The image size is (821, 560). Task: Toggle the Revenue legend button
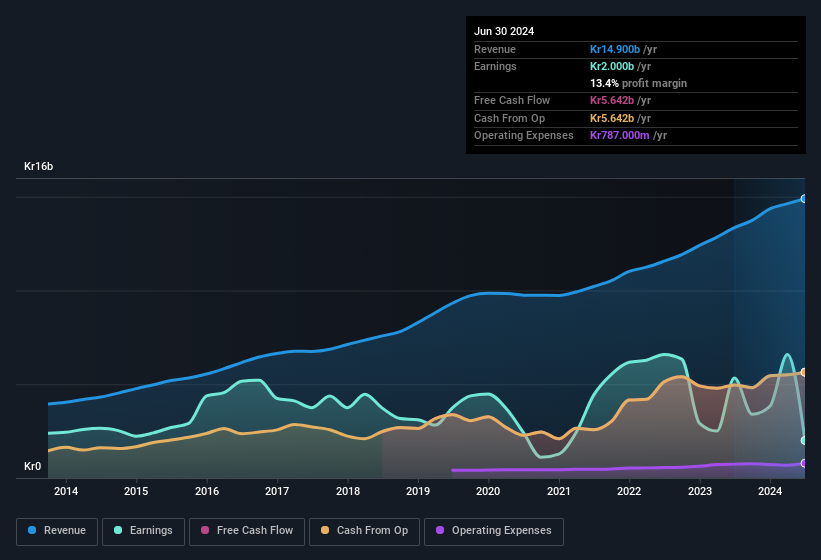coord(57,531)
